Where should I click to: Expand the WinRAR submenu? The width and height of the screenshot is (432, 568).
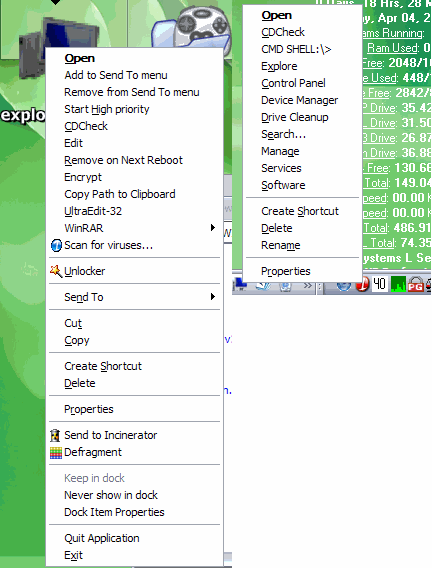134,228
